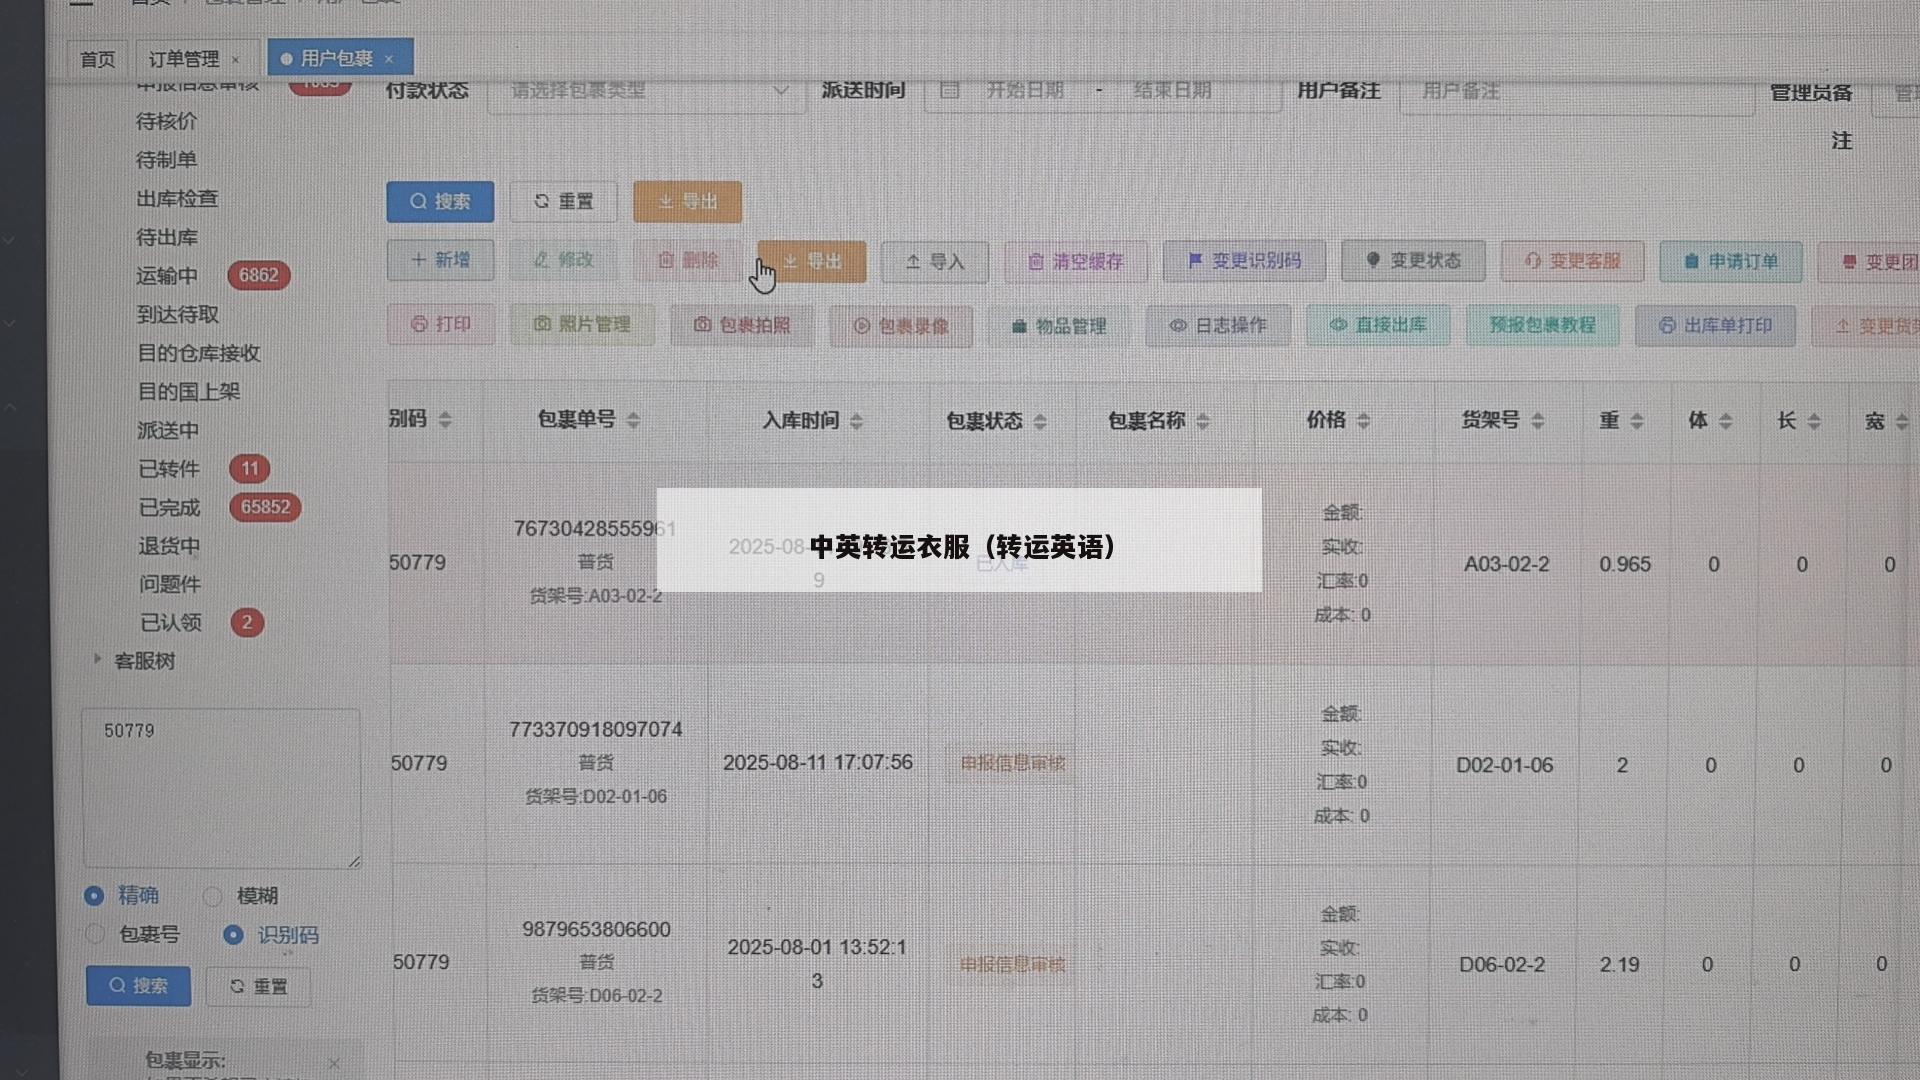Click package number 773370918097074

pyautogui.click(x=596, y=730)
